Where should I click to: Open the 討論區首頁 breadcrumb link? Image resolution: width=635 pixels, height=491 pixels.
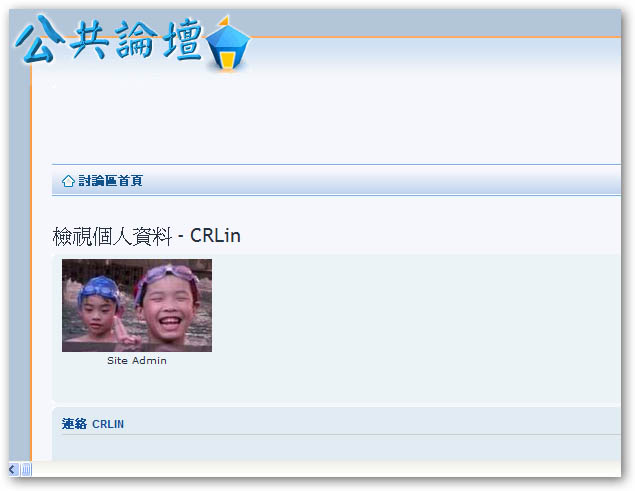tap(110, 181)
